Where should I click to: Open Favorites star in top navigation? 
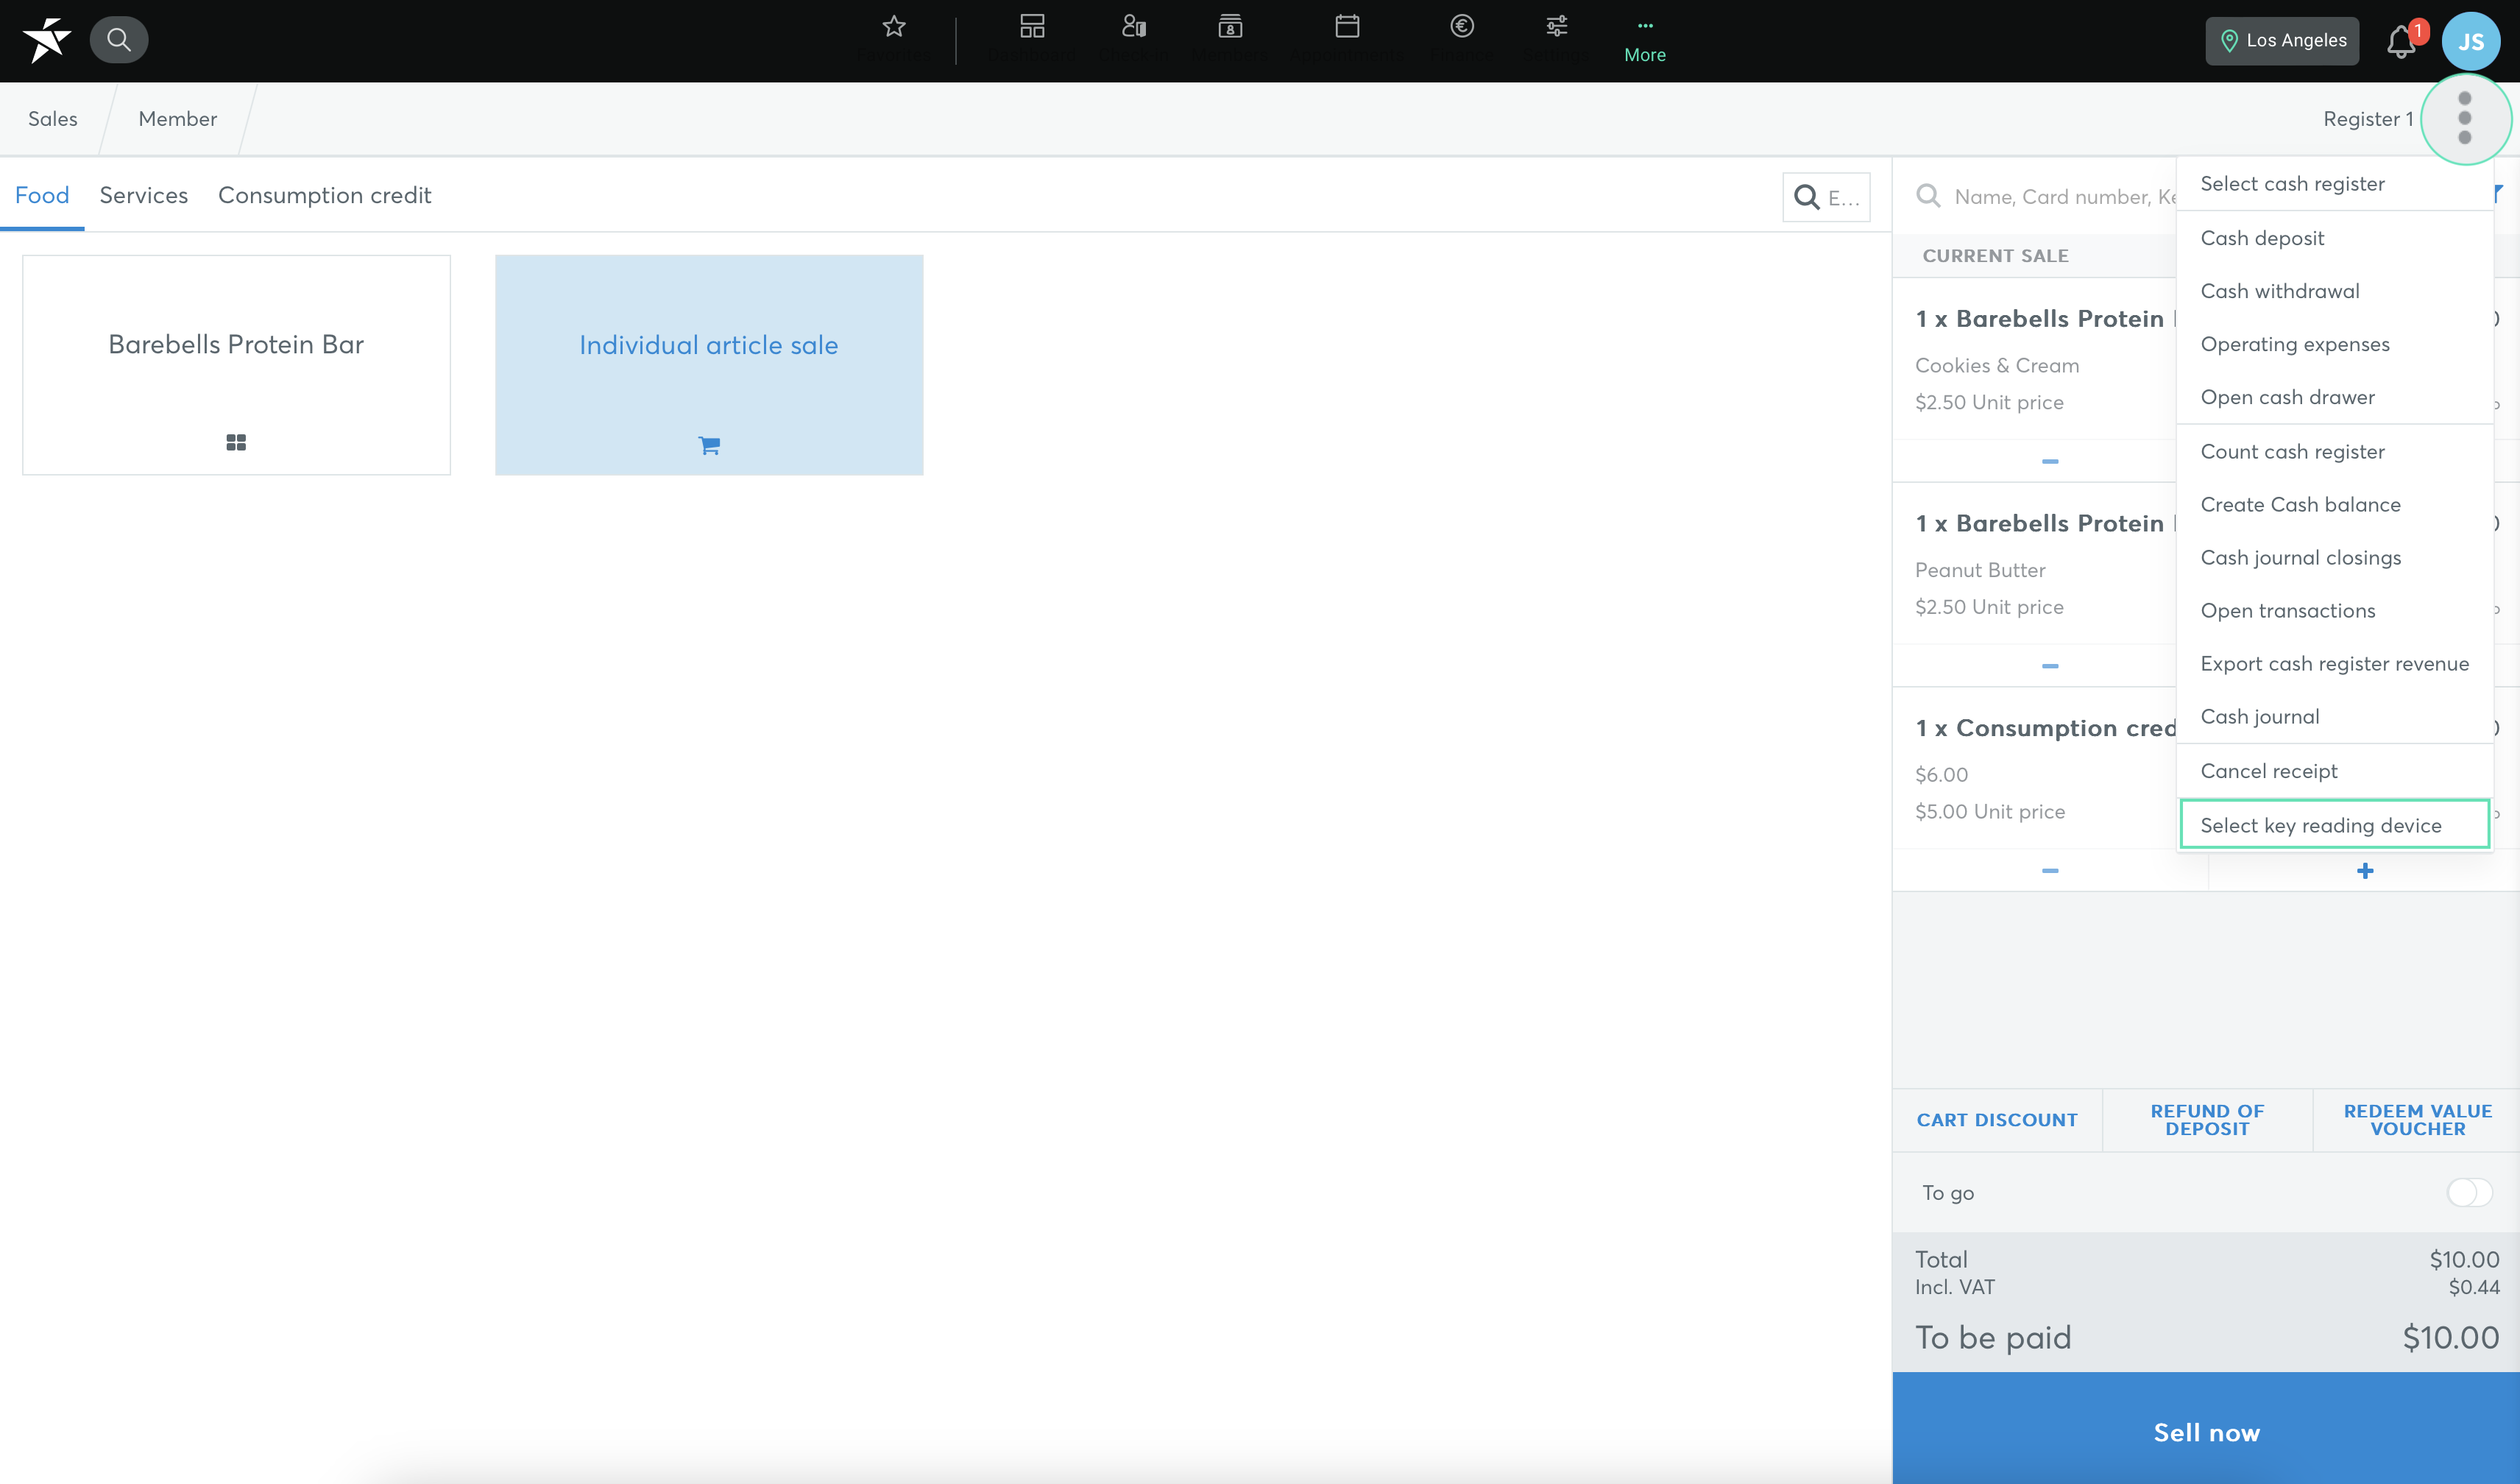click(894, 27)
